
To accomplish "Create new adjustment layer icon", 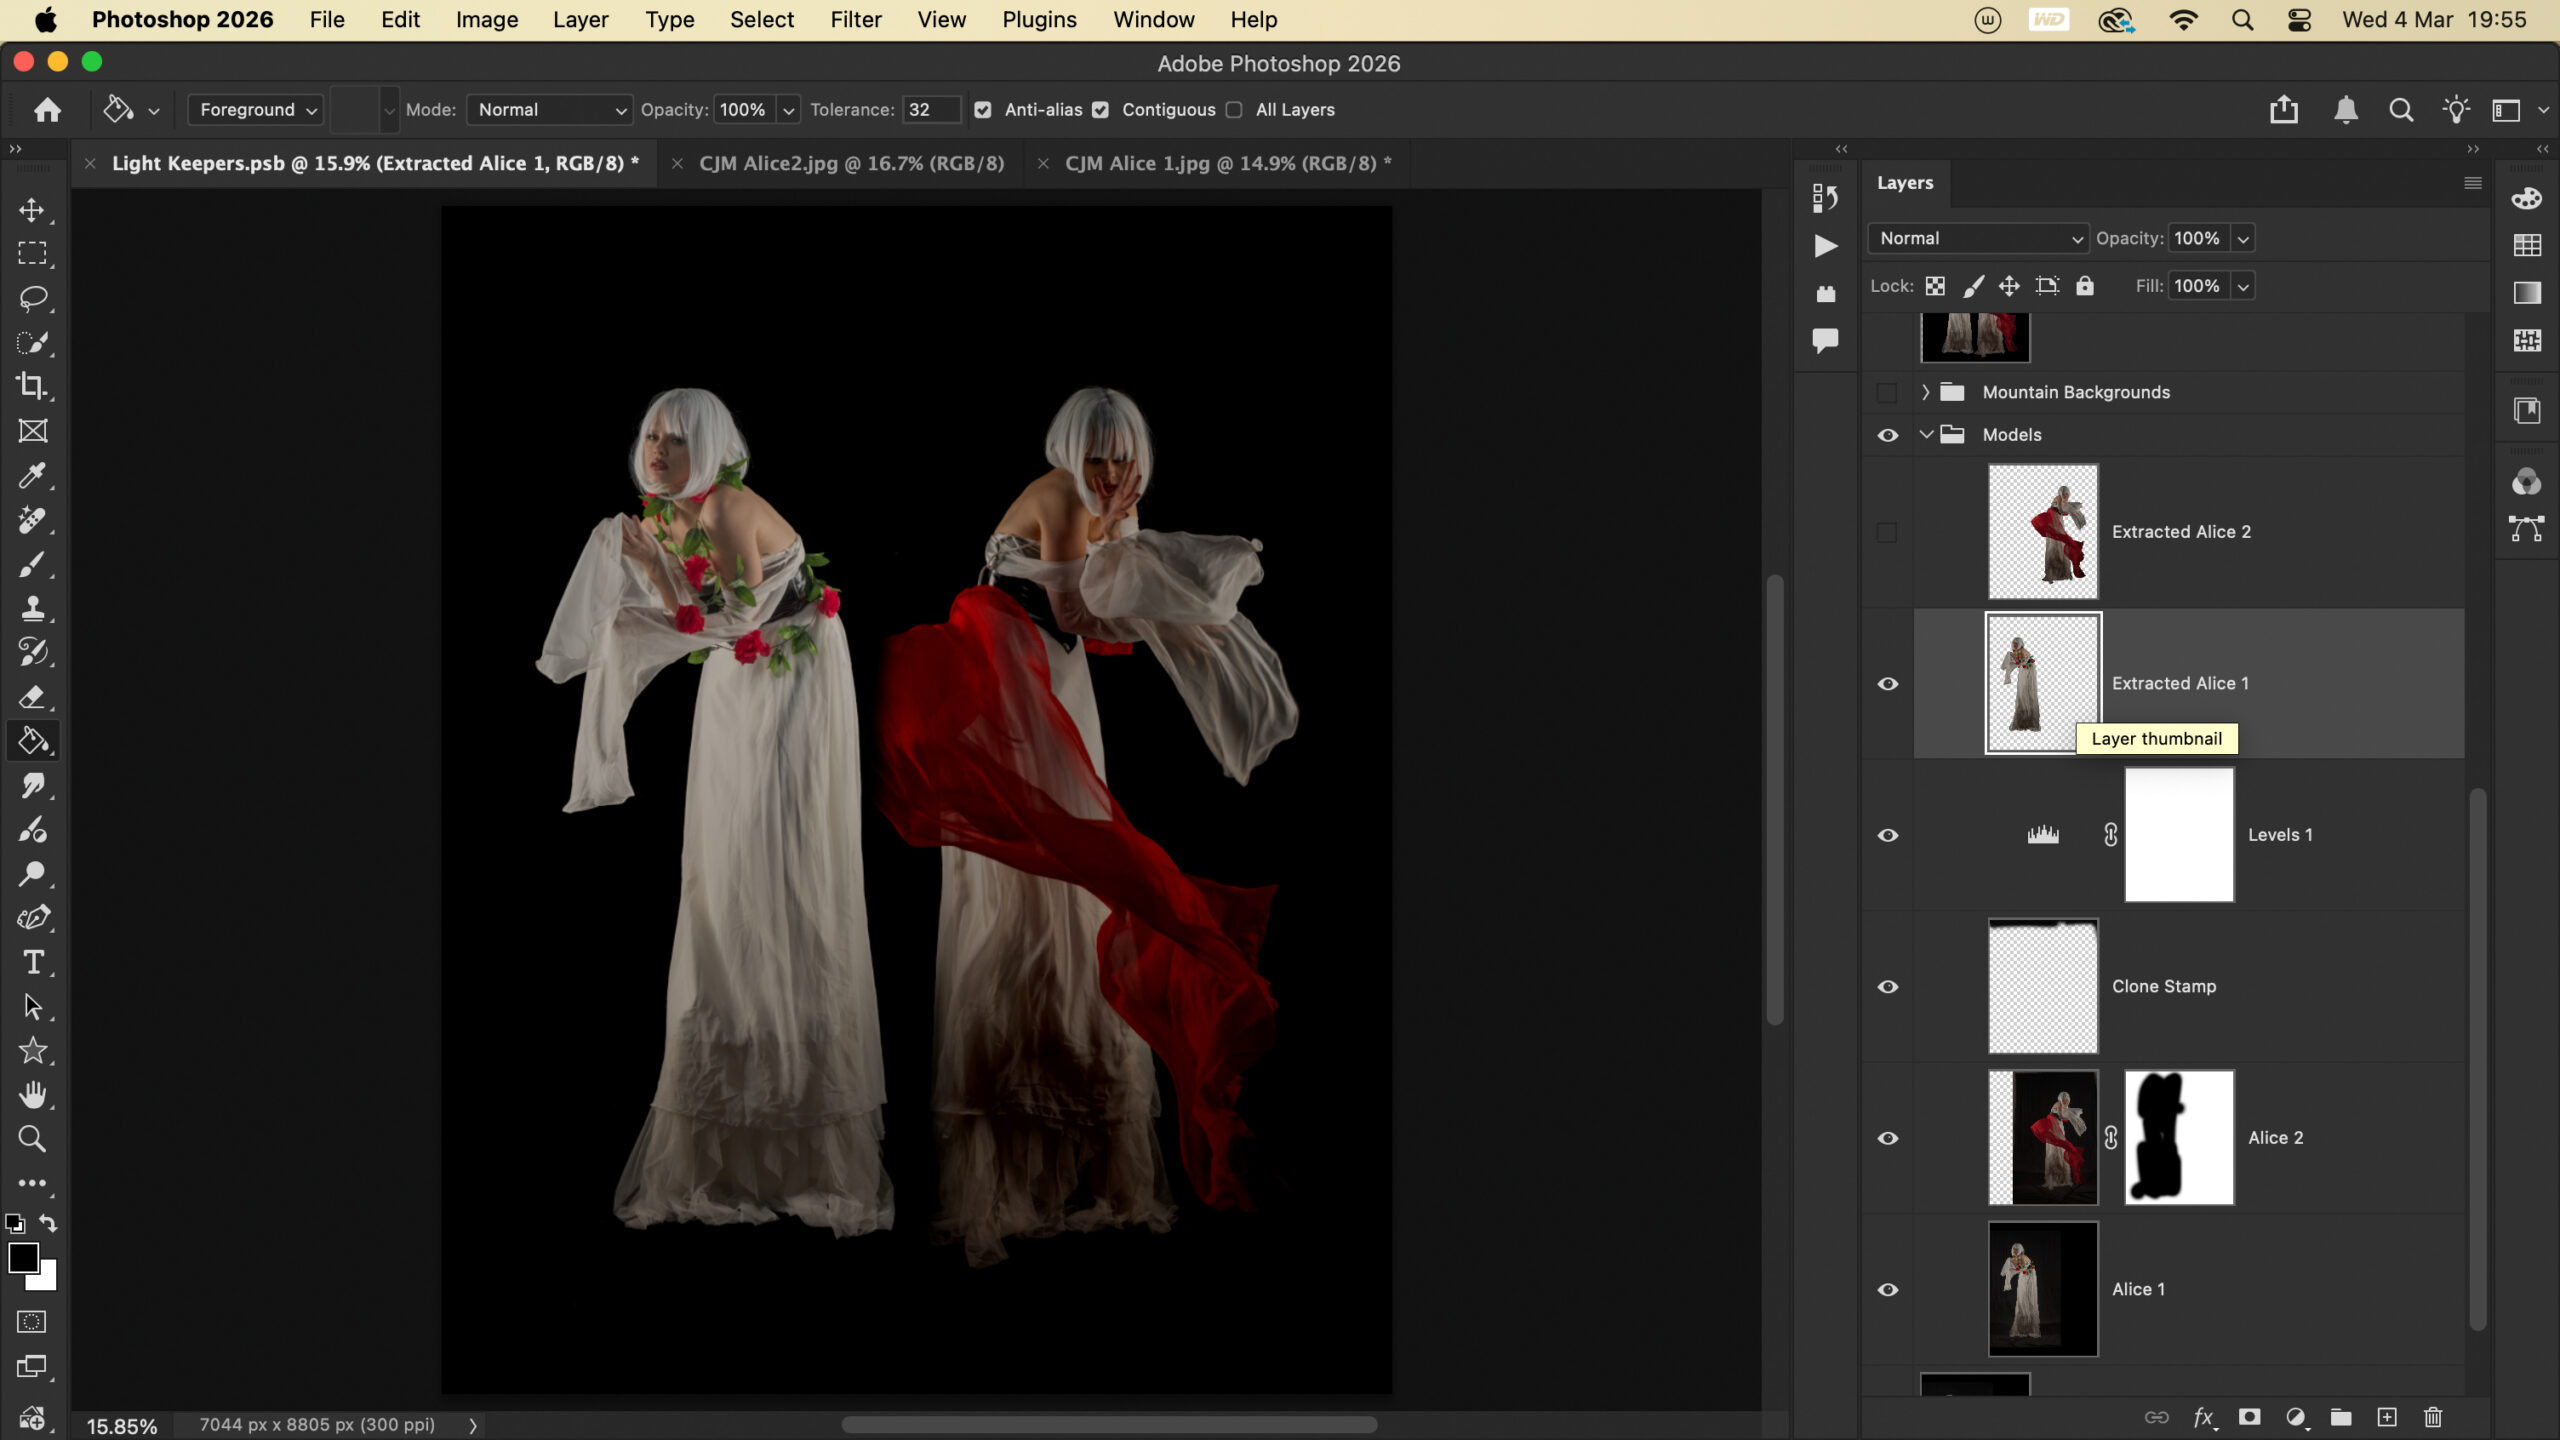I will 2296,1417.
